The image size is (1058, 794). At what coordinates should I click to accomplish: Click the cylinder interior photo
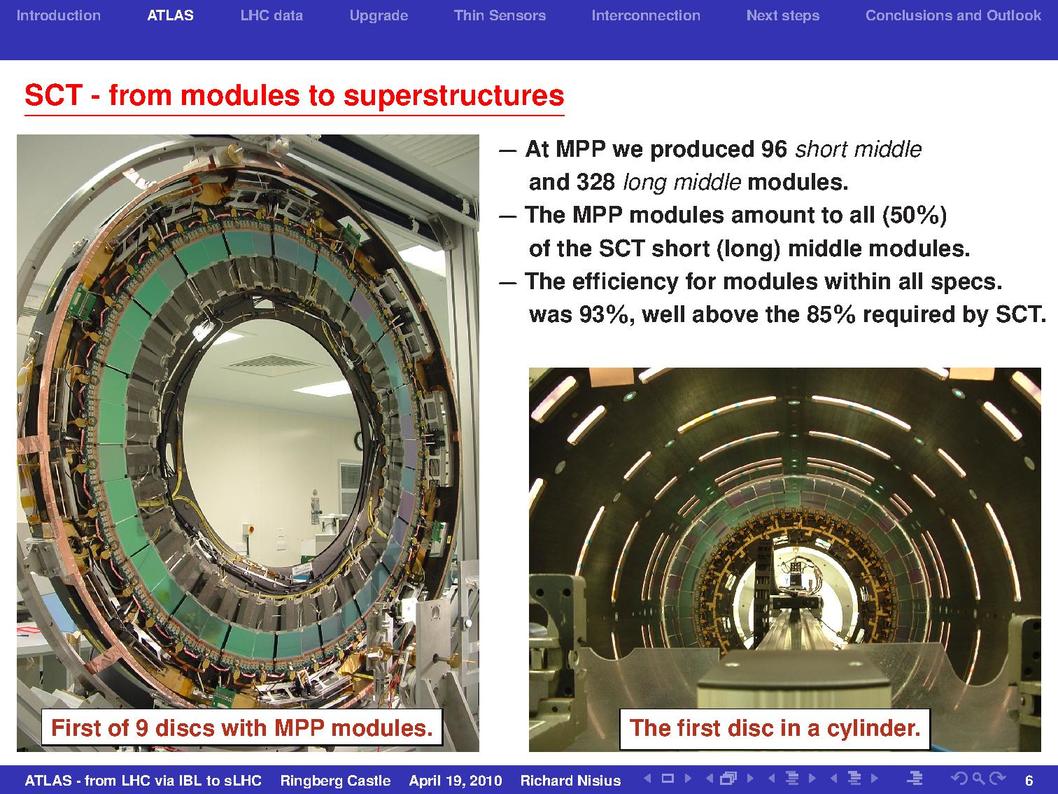[785, 559]
